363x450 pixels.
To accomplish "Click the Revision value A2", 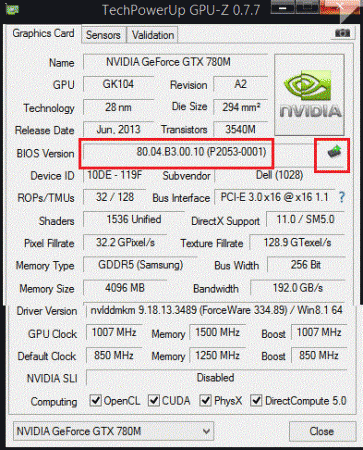I will 240,84.
